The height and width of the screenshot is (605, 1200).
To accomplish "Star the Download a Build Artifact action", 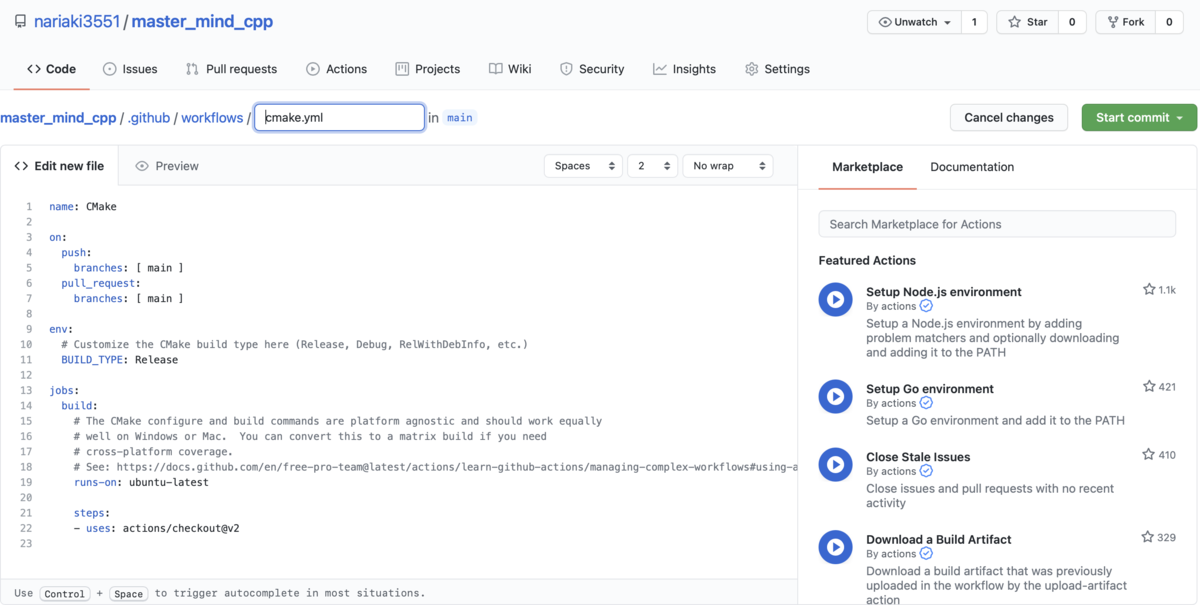I will tap(1149, 537).
